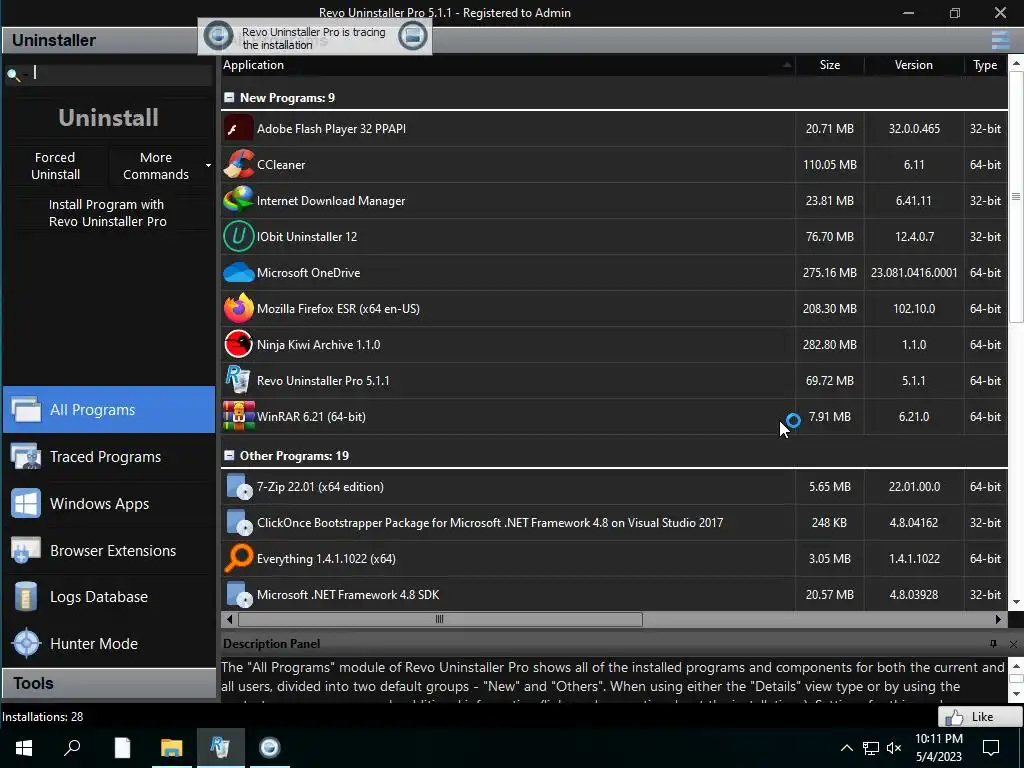Click the muted volume tray icon
Image resolution: width=1024 pixels, height=768 pixels.
pos(894,748)
